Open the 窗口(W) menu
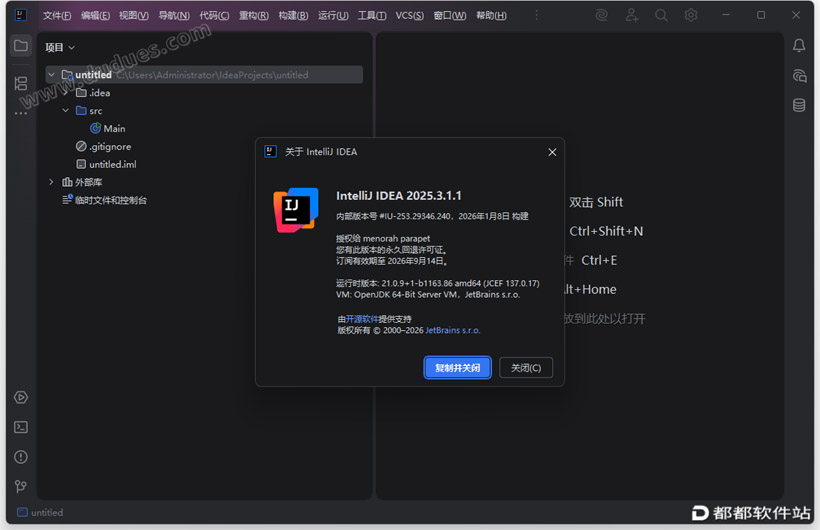The height and width of the screenshot is (530, 820). (450, 16)
